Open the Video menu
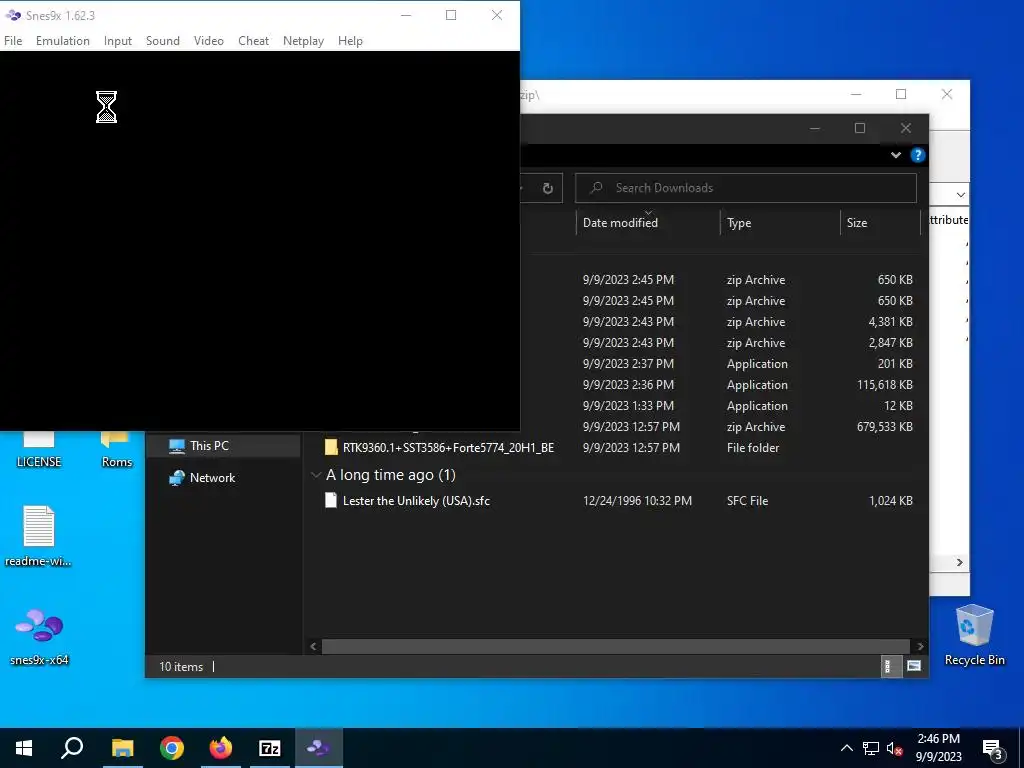This screenshot has width=1024, height=768. tap(208, 40)
